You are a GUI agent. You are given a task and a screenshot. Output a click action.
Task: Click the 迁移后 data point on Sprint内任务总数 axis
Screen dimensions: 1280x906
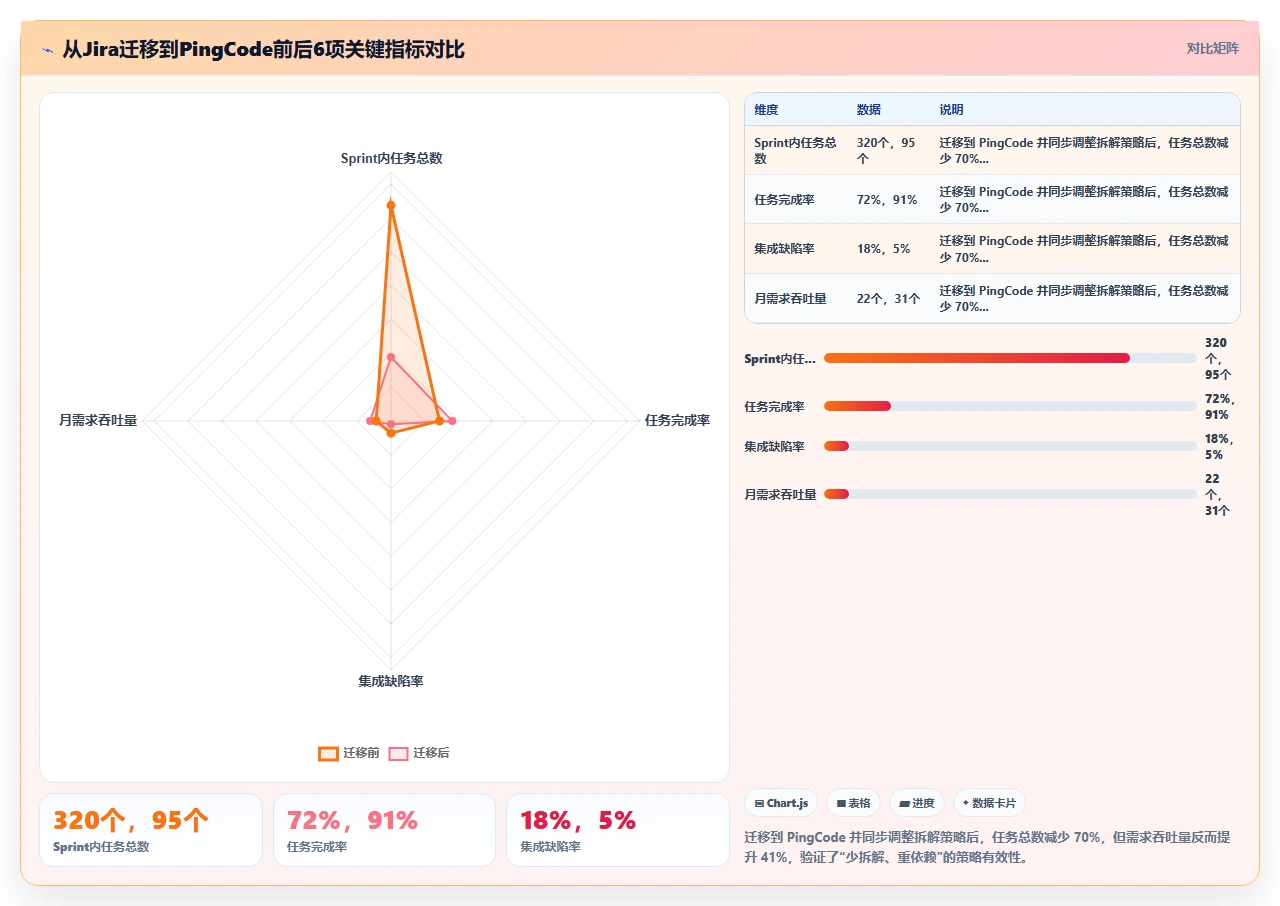(391, 357)
